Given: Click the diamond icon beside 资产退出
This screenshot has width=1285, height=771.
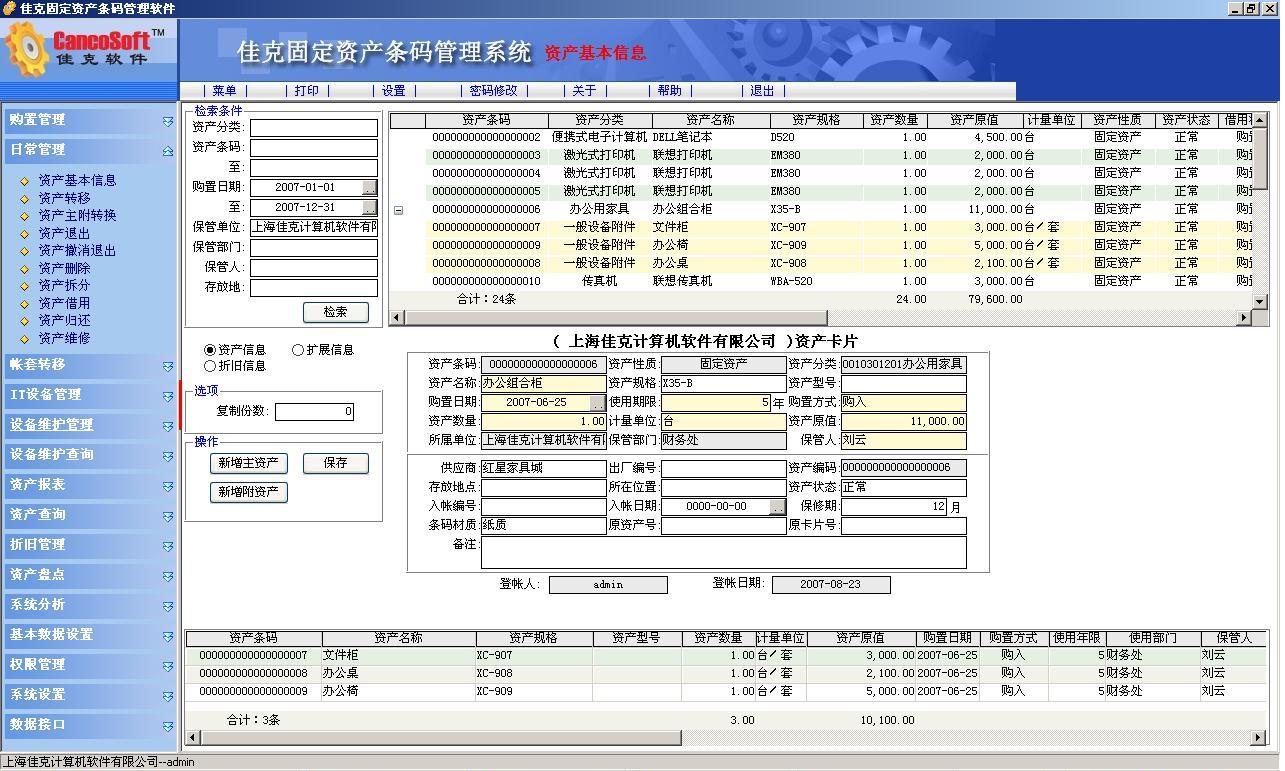Looking at the screenshot, I should (25, 234).
